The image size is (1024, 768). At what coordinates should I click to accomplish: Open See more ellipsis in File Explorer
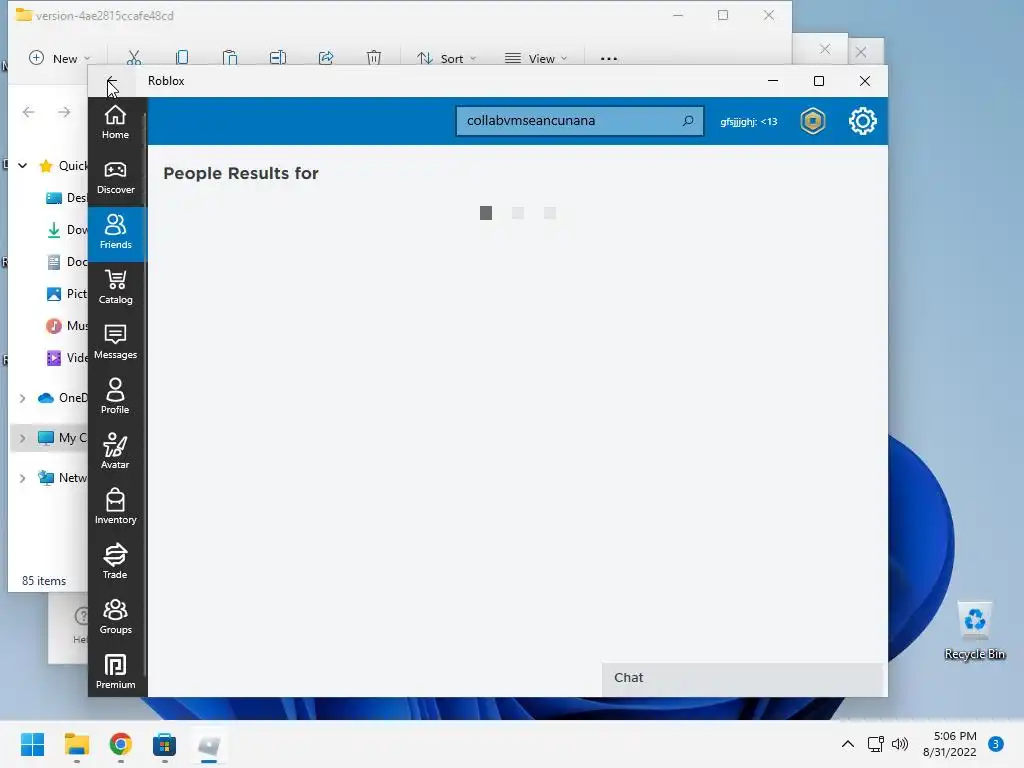pos(609,58)
